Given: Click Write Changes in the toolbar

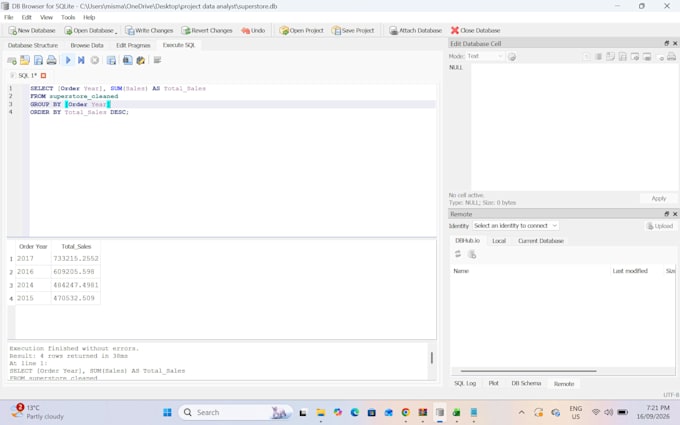Looking at the screenshot, I should pos(149,30).
